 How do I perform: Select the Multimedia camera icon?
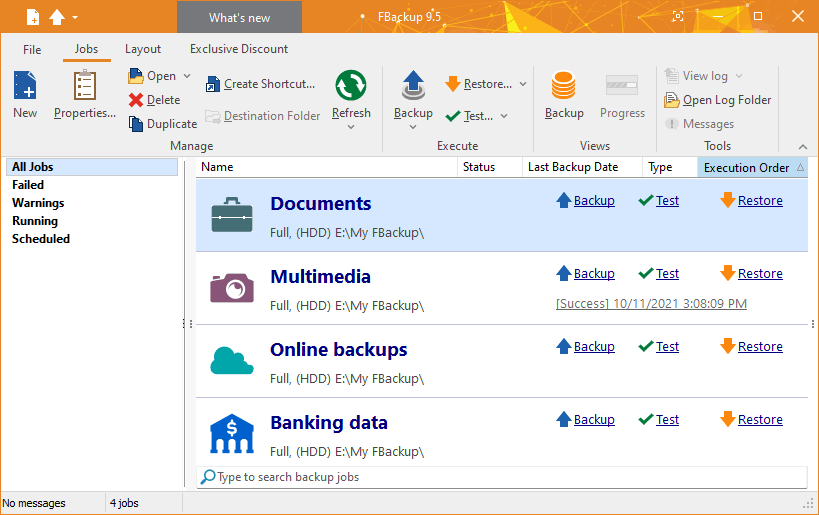(232, 287)
